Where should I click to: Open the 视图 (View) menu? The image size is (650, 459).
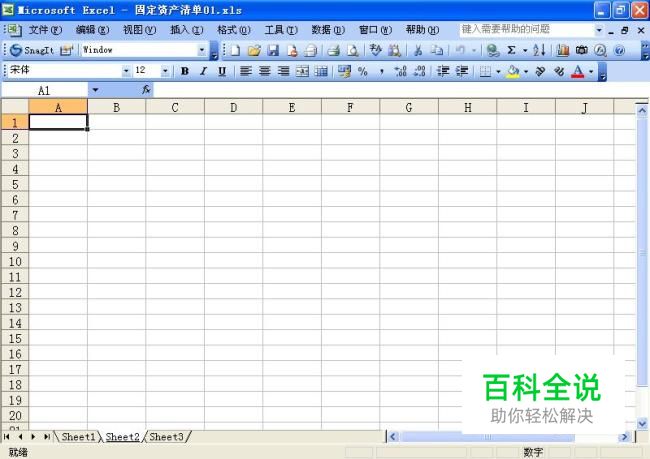(x=139, y=29)
